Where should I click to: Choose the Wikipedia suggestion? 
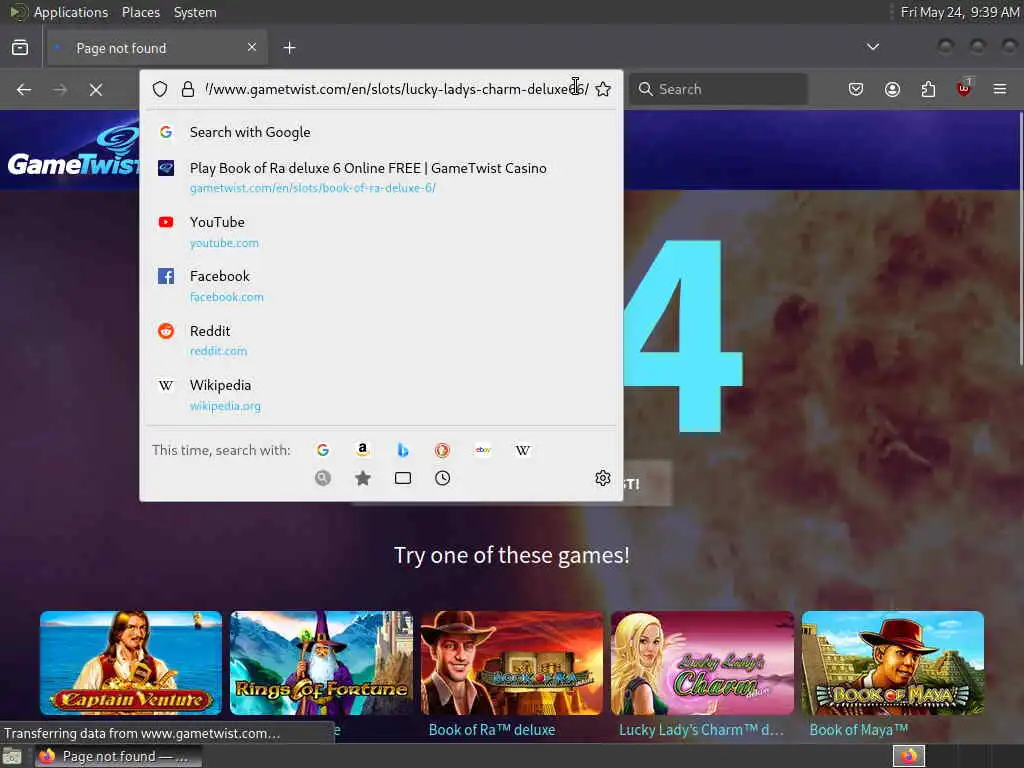(381, 394)
